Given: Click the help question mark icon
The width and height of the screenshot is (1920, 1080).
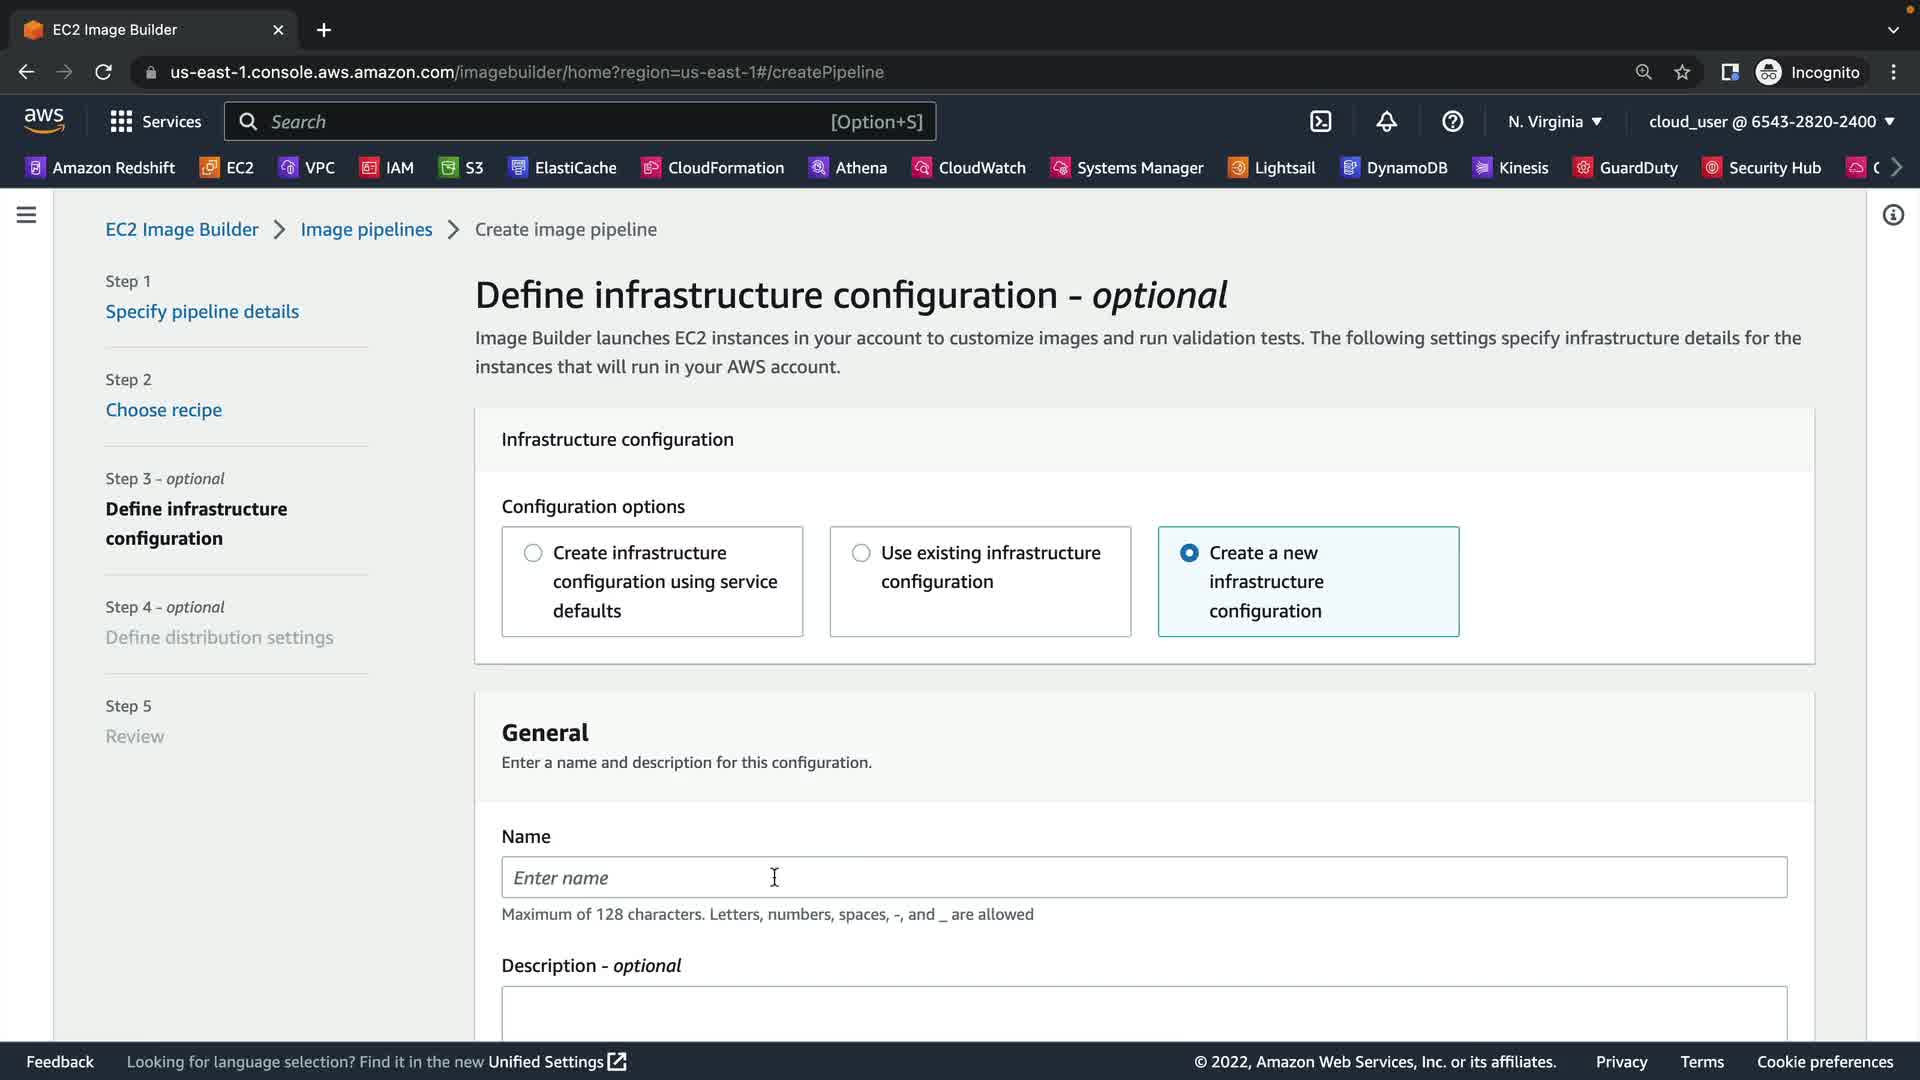Looking at the screenshot, I should pos(1452,122).
